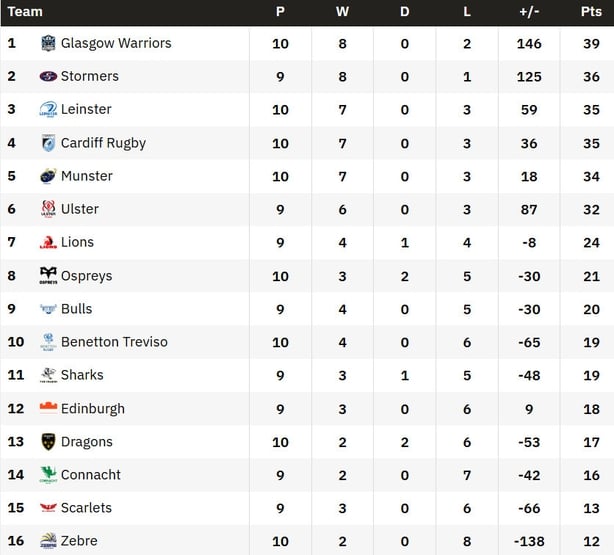The height and width of the screenshot is (555, 614).
Task: Sort by the W wins column header
Action: (342, 12)
